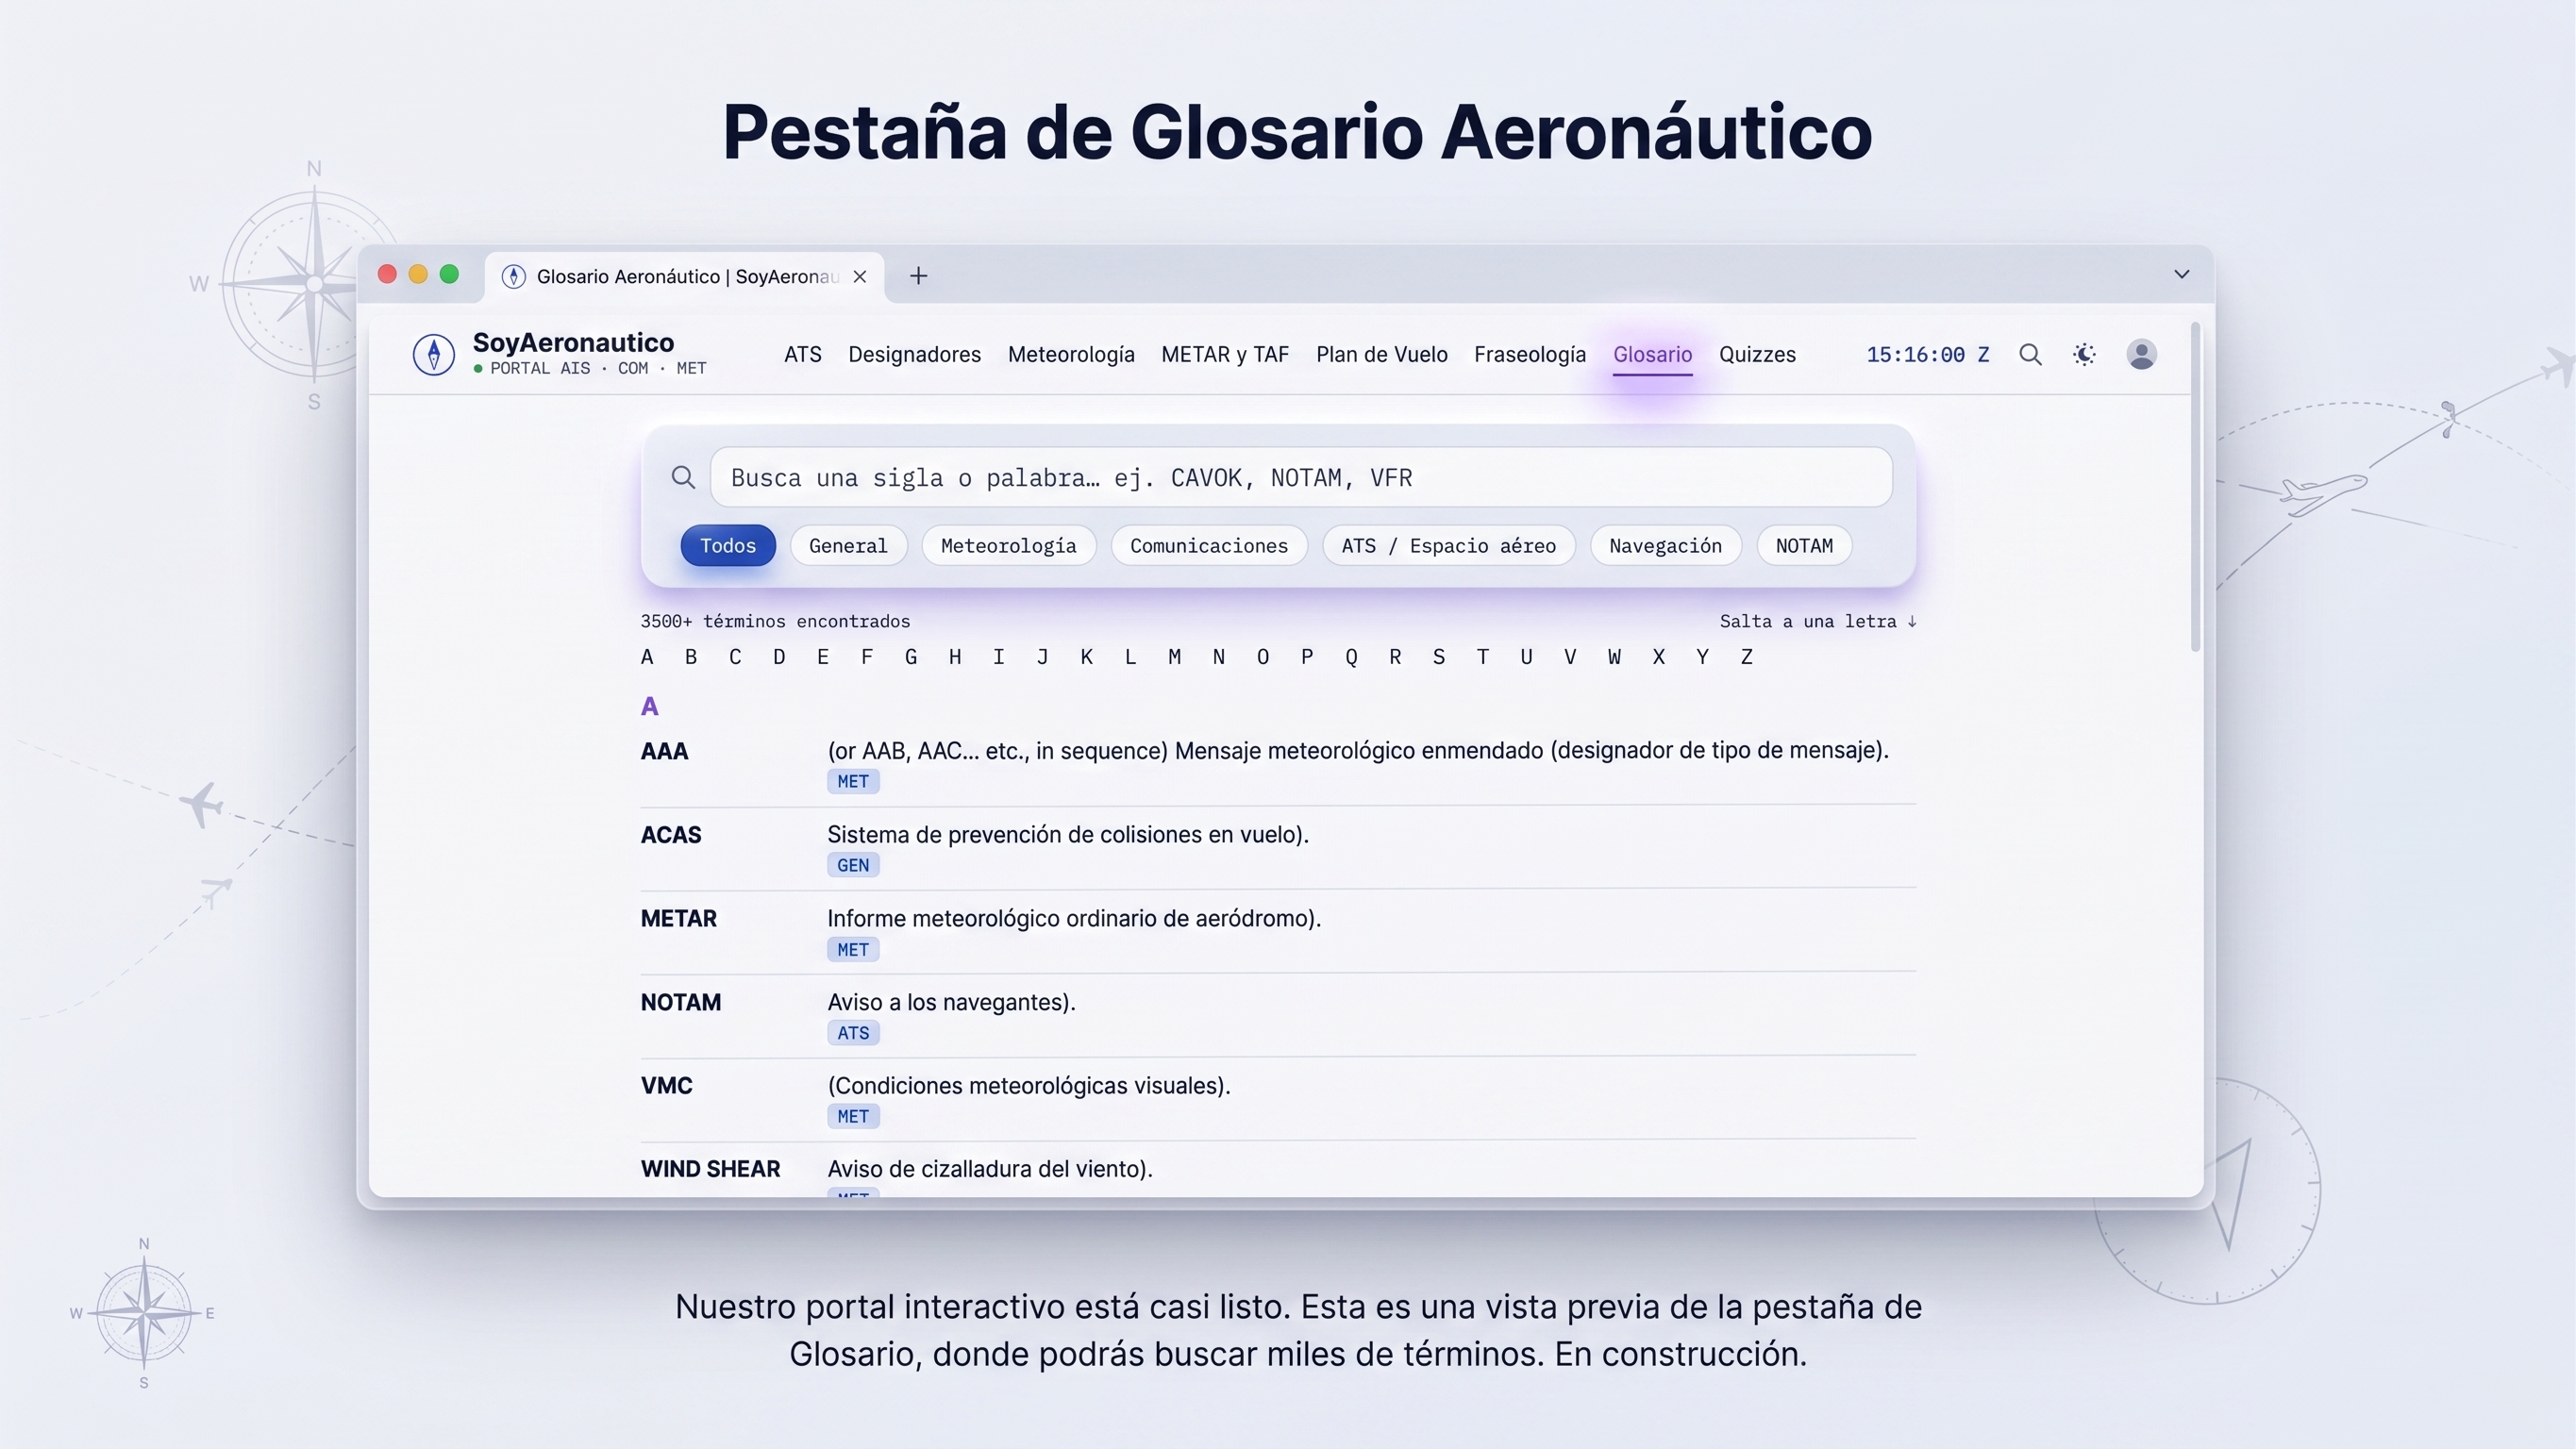The width and height of the screenshot is (2576, 1449).
Task: Focus the glossary search input field
Action: [x=1301, y=477]
